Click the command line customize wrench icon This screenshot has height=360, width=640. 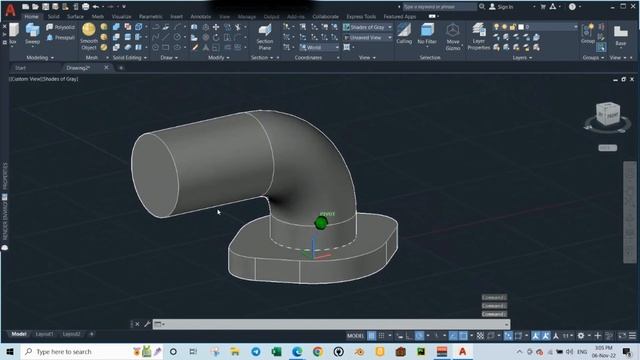pyautogui.click(x=147, y=324)
